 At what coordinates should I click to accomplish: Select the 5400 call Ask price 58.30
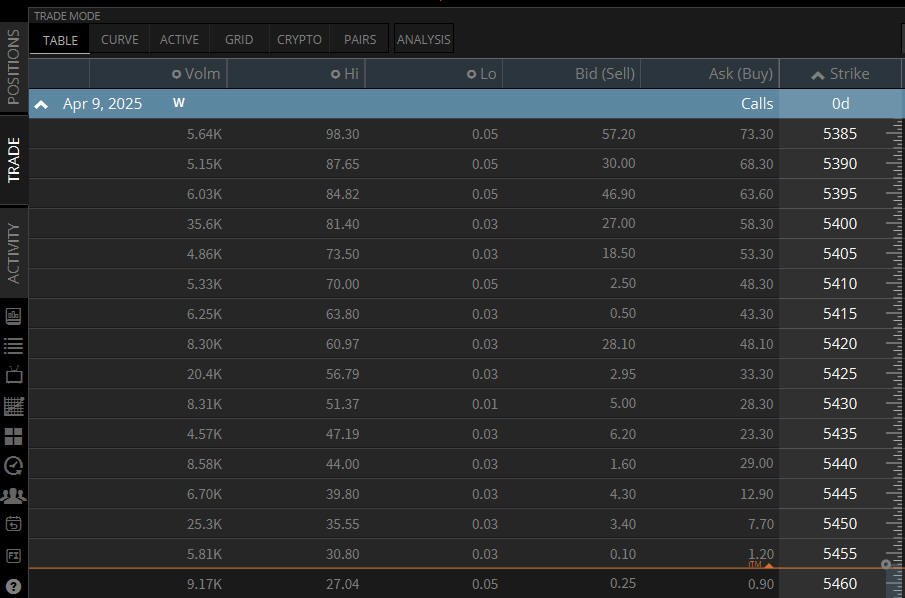[757, 224]
